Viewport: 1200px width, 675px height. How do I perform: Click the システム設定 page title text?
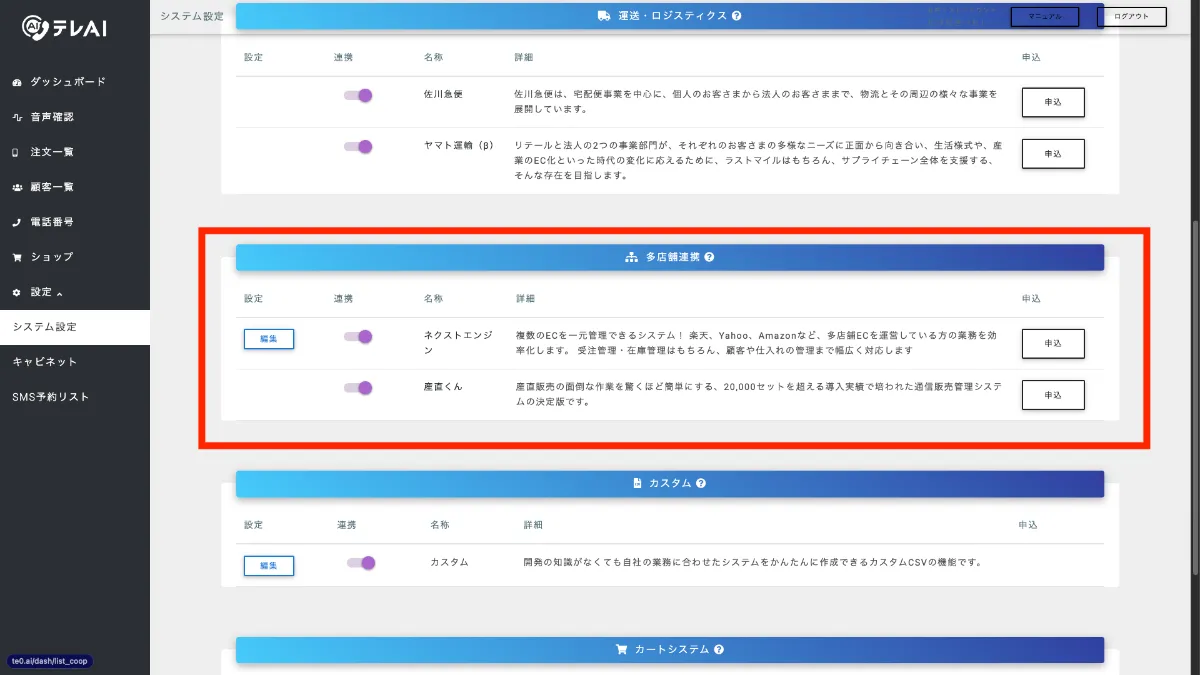point(192,16)
